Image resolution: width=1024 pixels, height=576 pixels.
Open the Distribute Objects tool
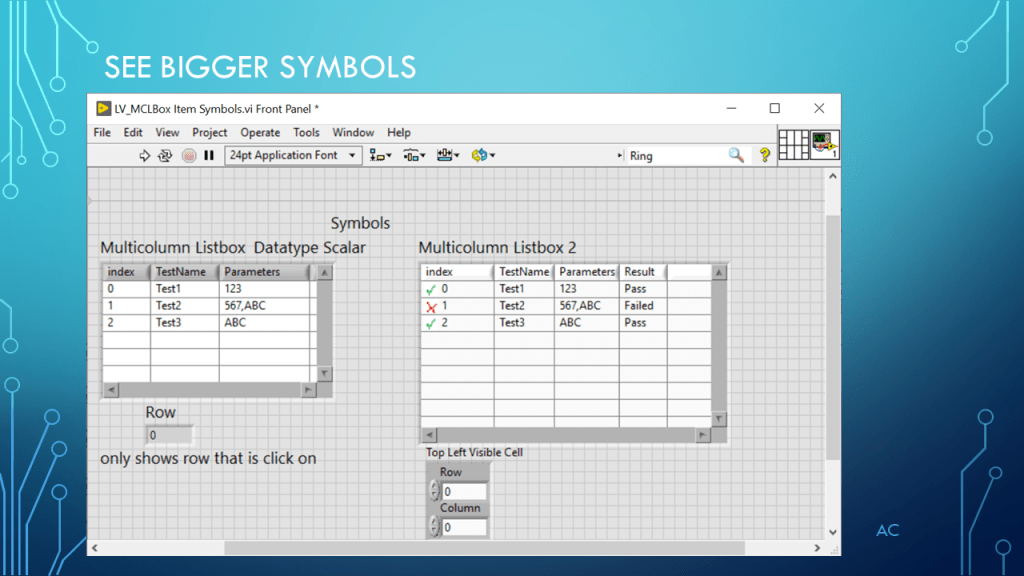413,155
